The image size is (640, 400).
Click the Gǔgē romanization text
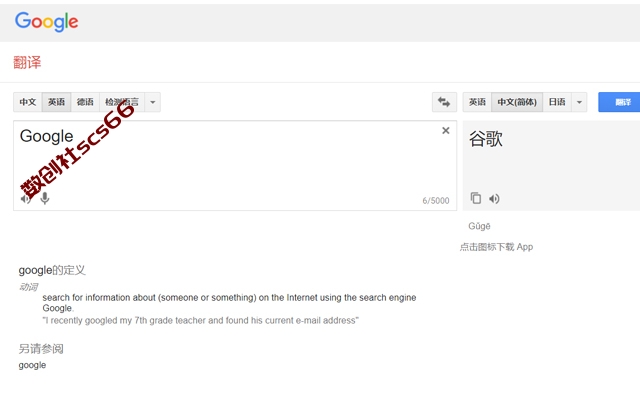(x=479, y=226)
